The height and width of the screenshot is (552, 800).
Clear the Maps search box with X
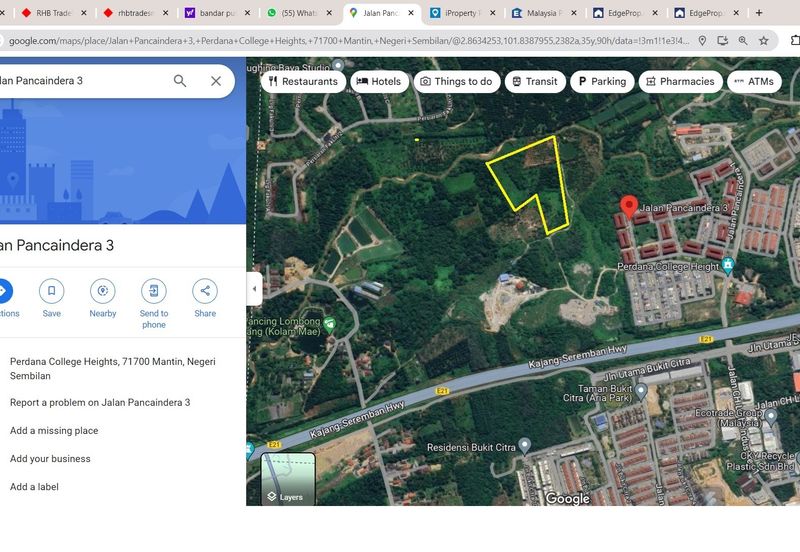click(216, 81)
